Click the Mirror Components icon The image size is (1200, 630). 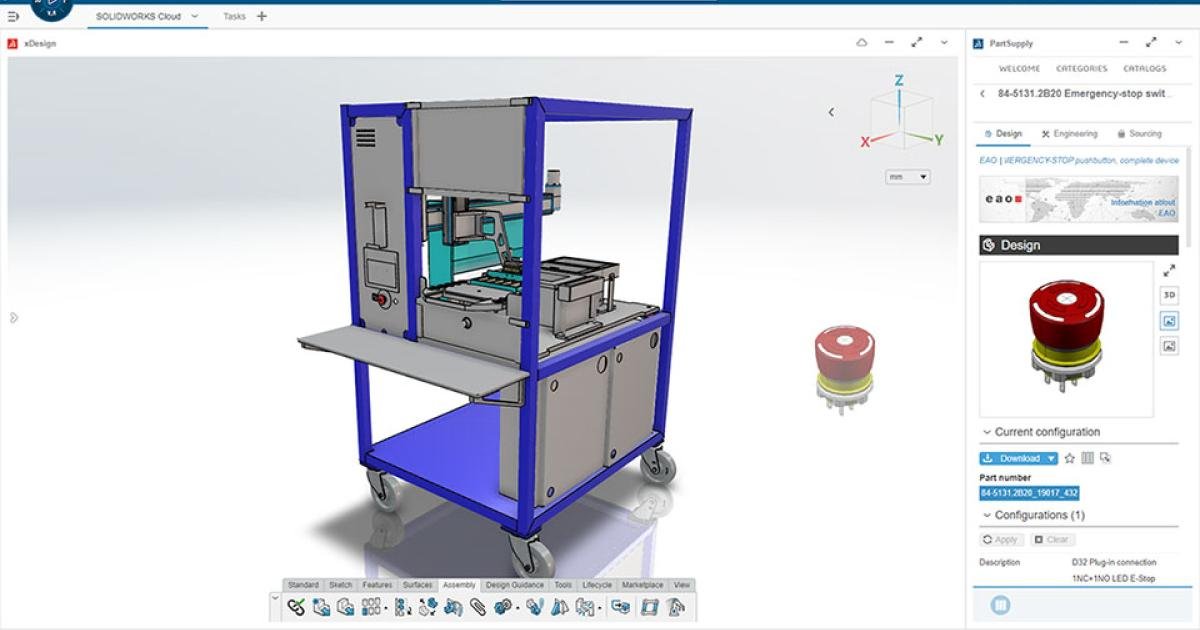point(403,606)
